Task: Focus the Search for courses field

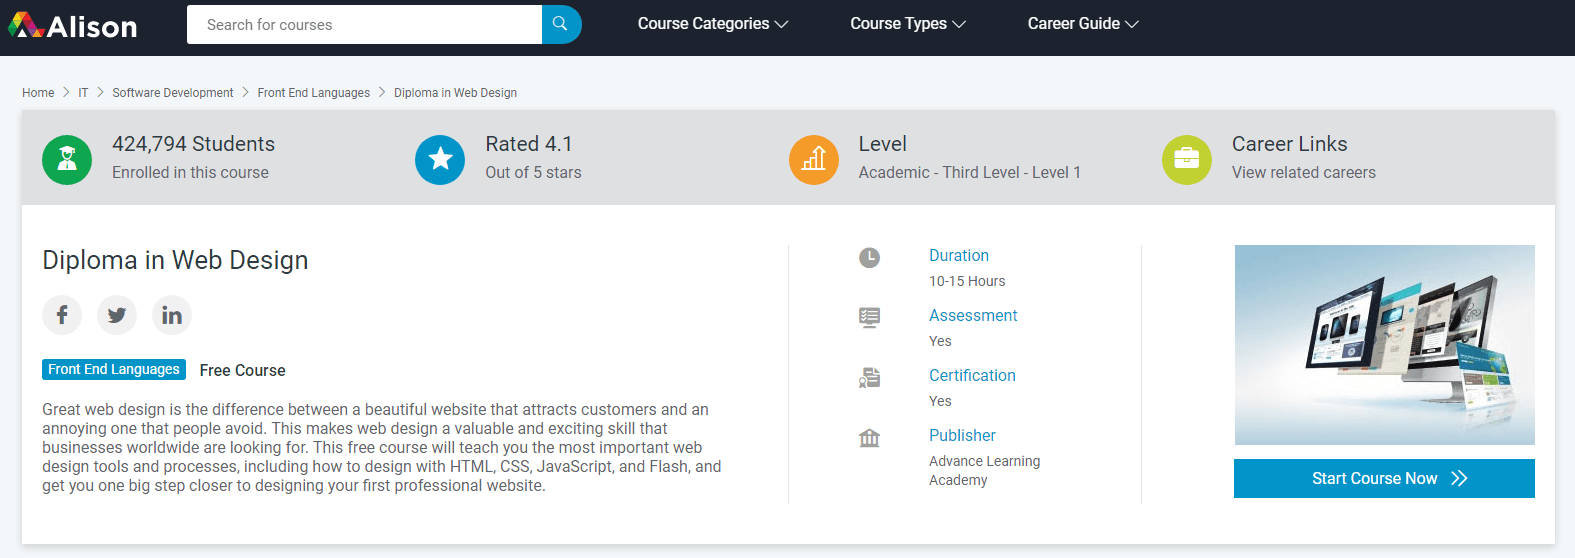Action: 364,24
